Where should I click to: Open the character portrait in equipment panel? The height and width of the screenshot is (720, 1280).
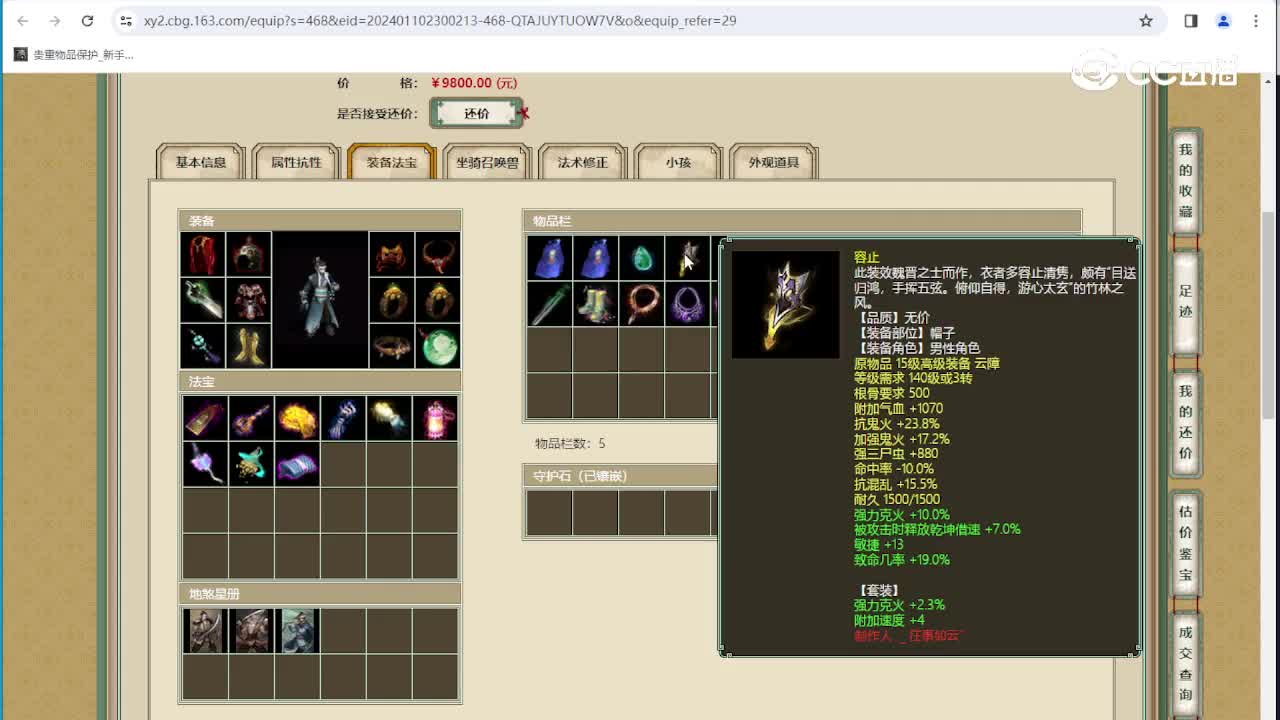[x=320, y=300]
